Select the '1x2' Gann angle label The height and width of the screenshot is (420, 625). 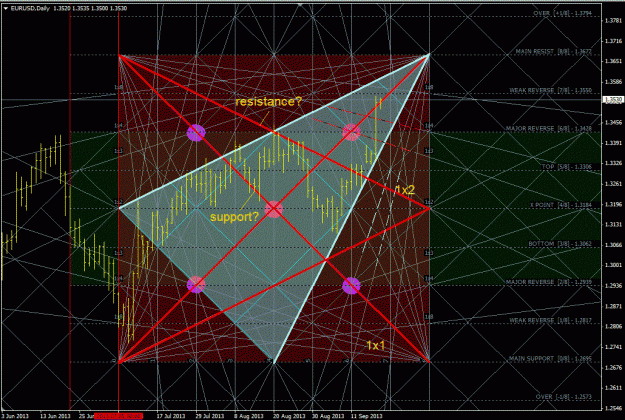[x=405, y=190]
